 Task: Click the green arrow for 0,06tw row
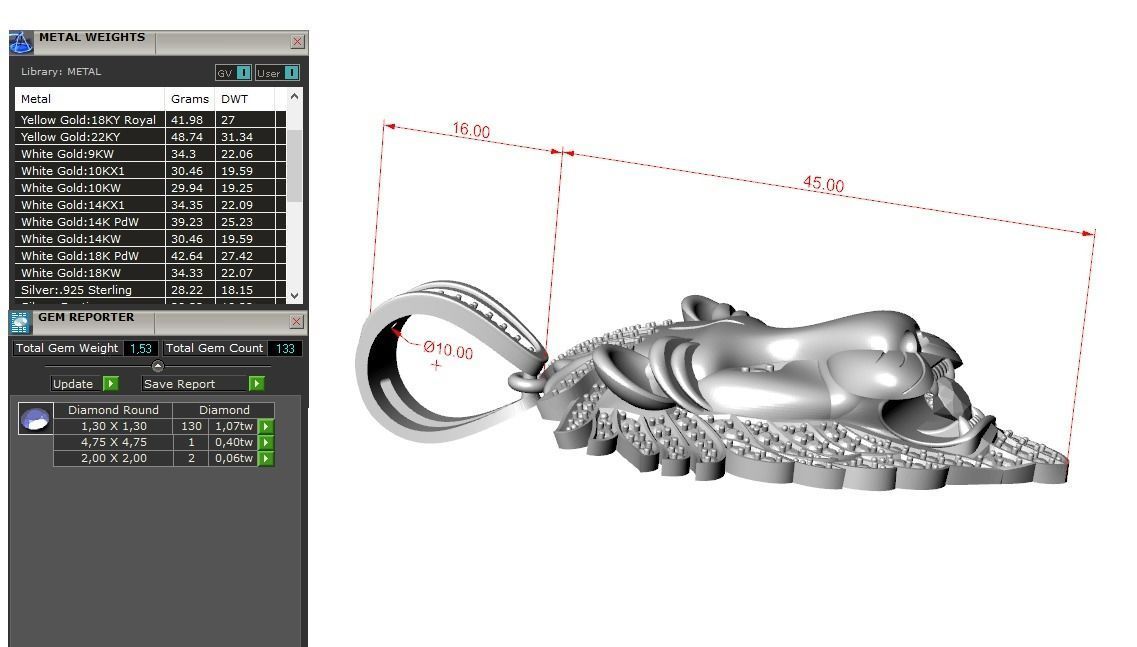click(266, 458)
